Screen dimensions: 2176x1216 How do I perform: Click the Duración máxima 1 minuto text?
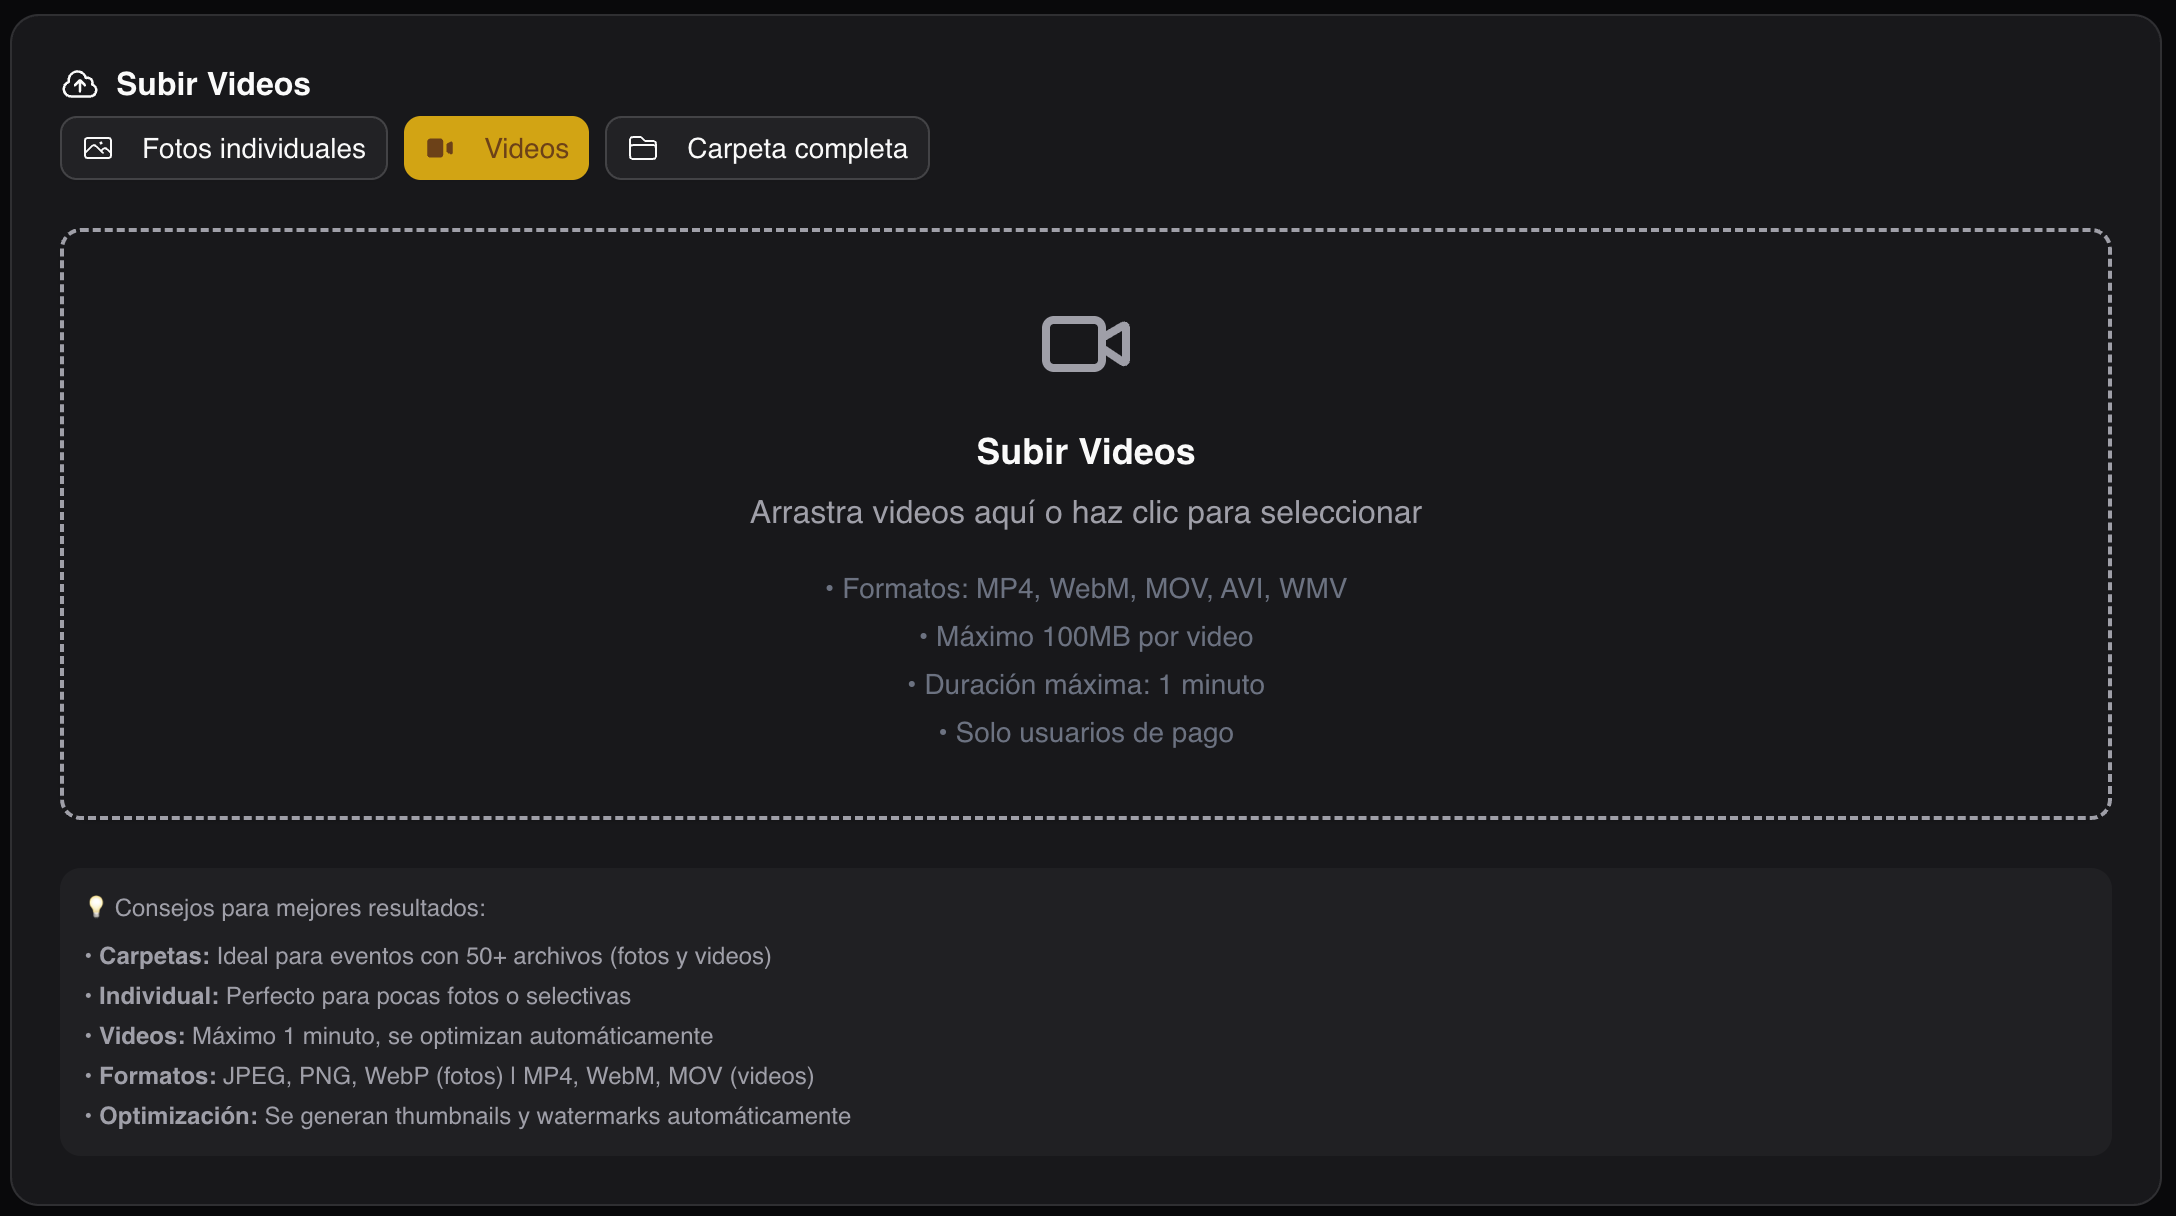[x=1085, y=684]
